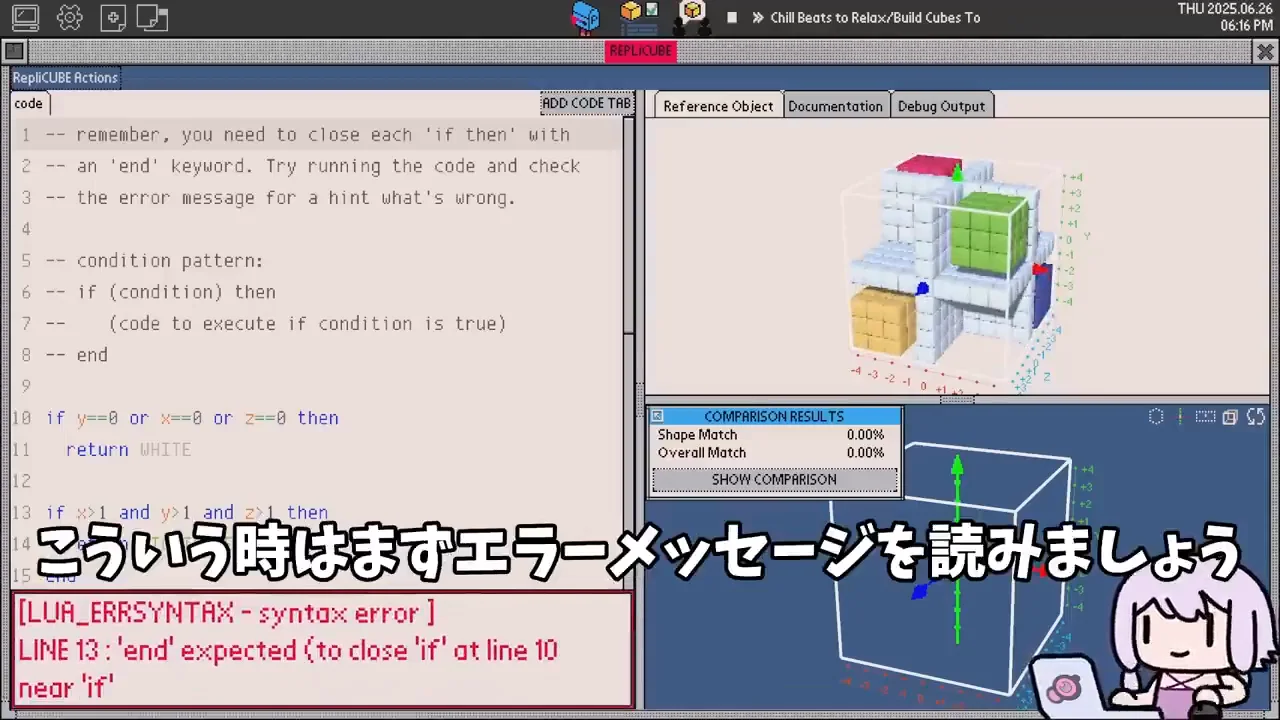Click the new file plus icon
This screenshot has width=1280, height=720.
113,17
